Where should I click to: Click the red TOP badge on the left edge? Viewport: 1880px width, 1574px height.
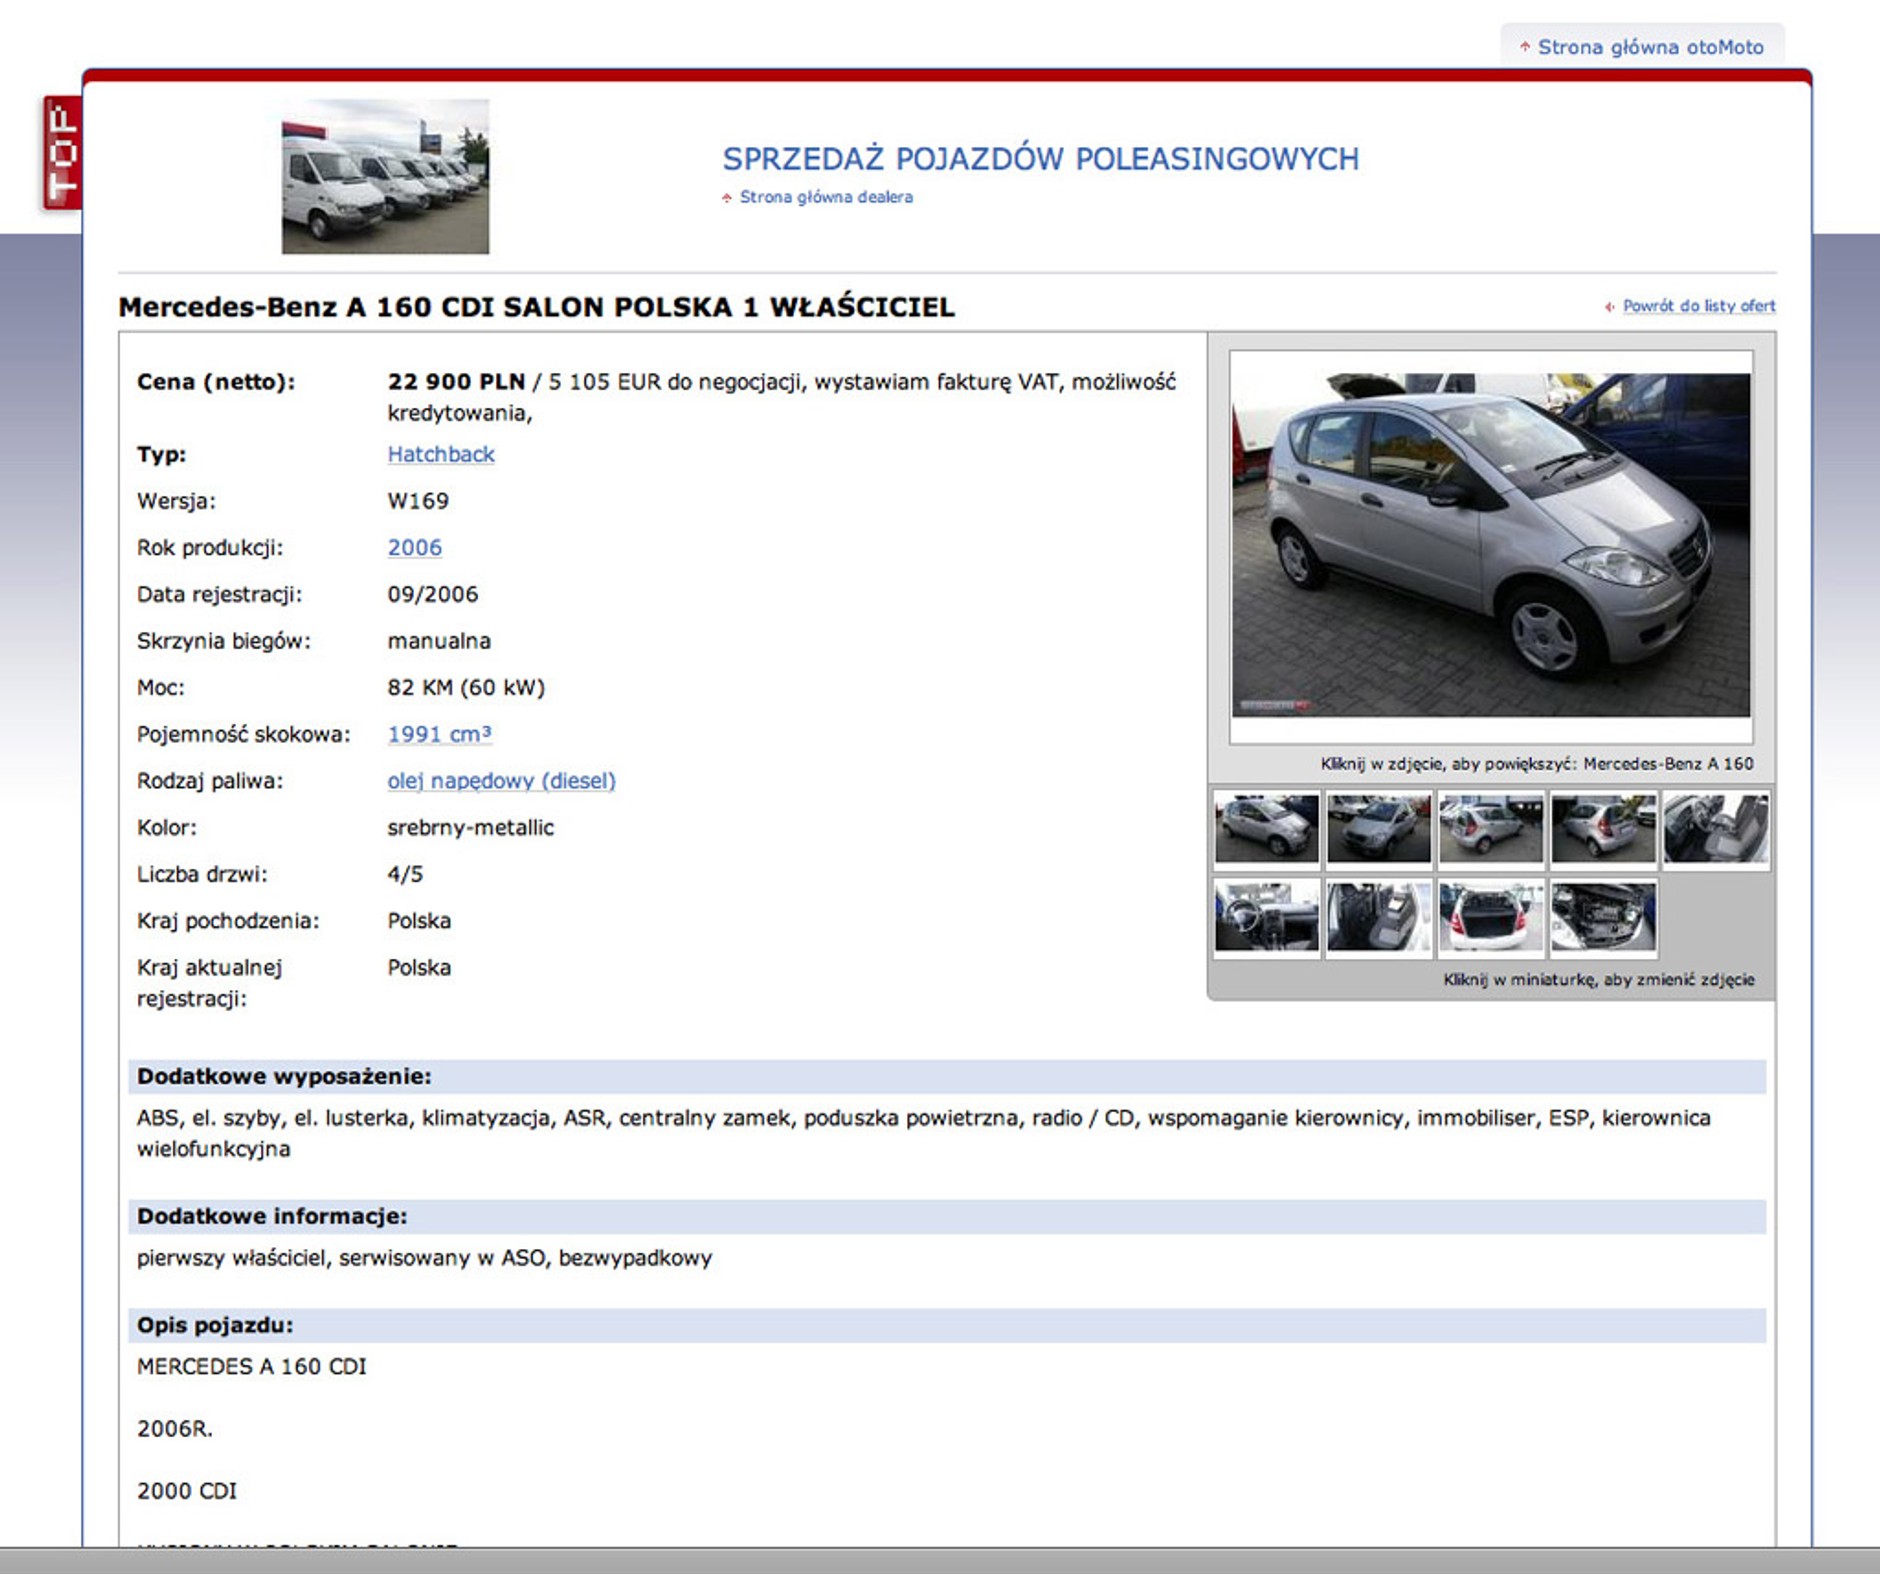(62, 152)
